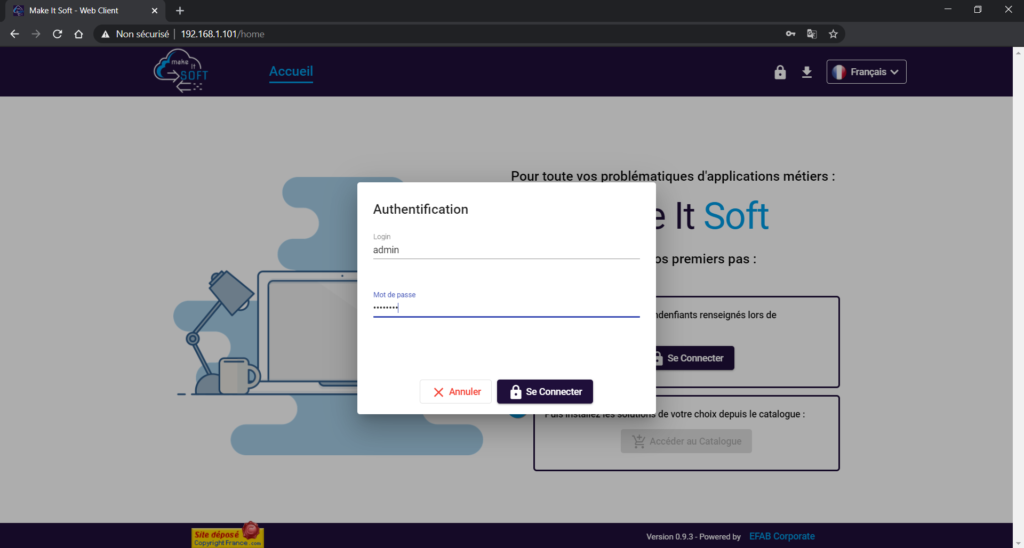The image size is (1024, 548).
Task: Go back with the browser back arrow
Action: click(14, 34)
